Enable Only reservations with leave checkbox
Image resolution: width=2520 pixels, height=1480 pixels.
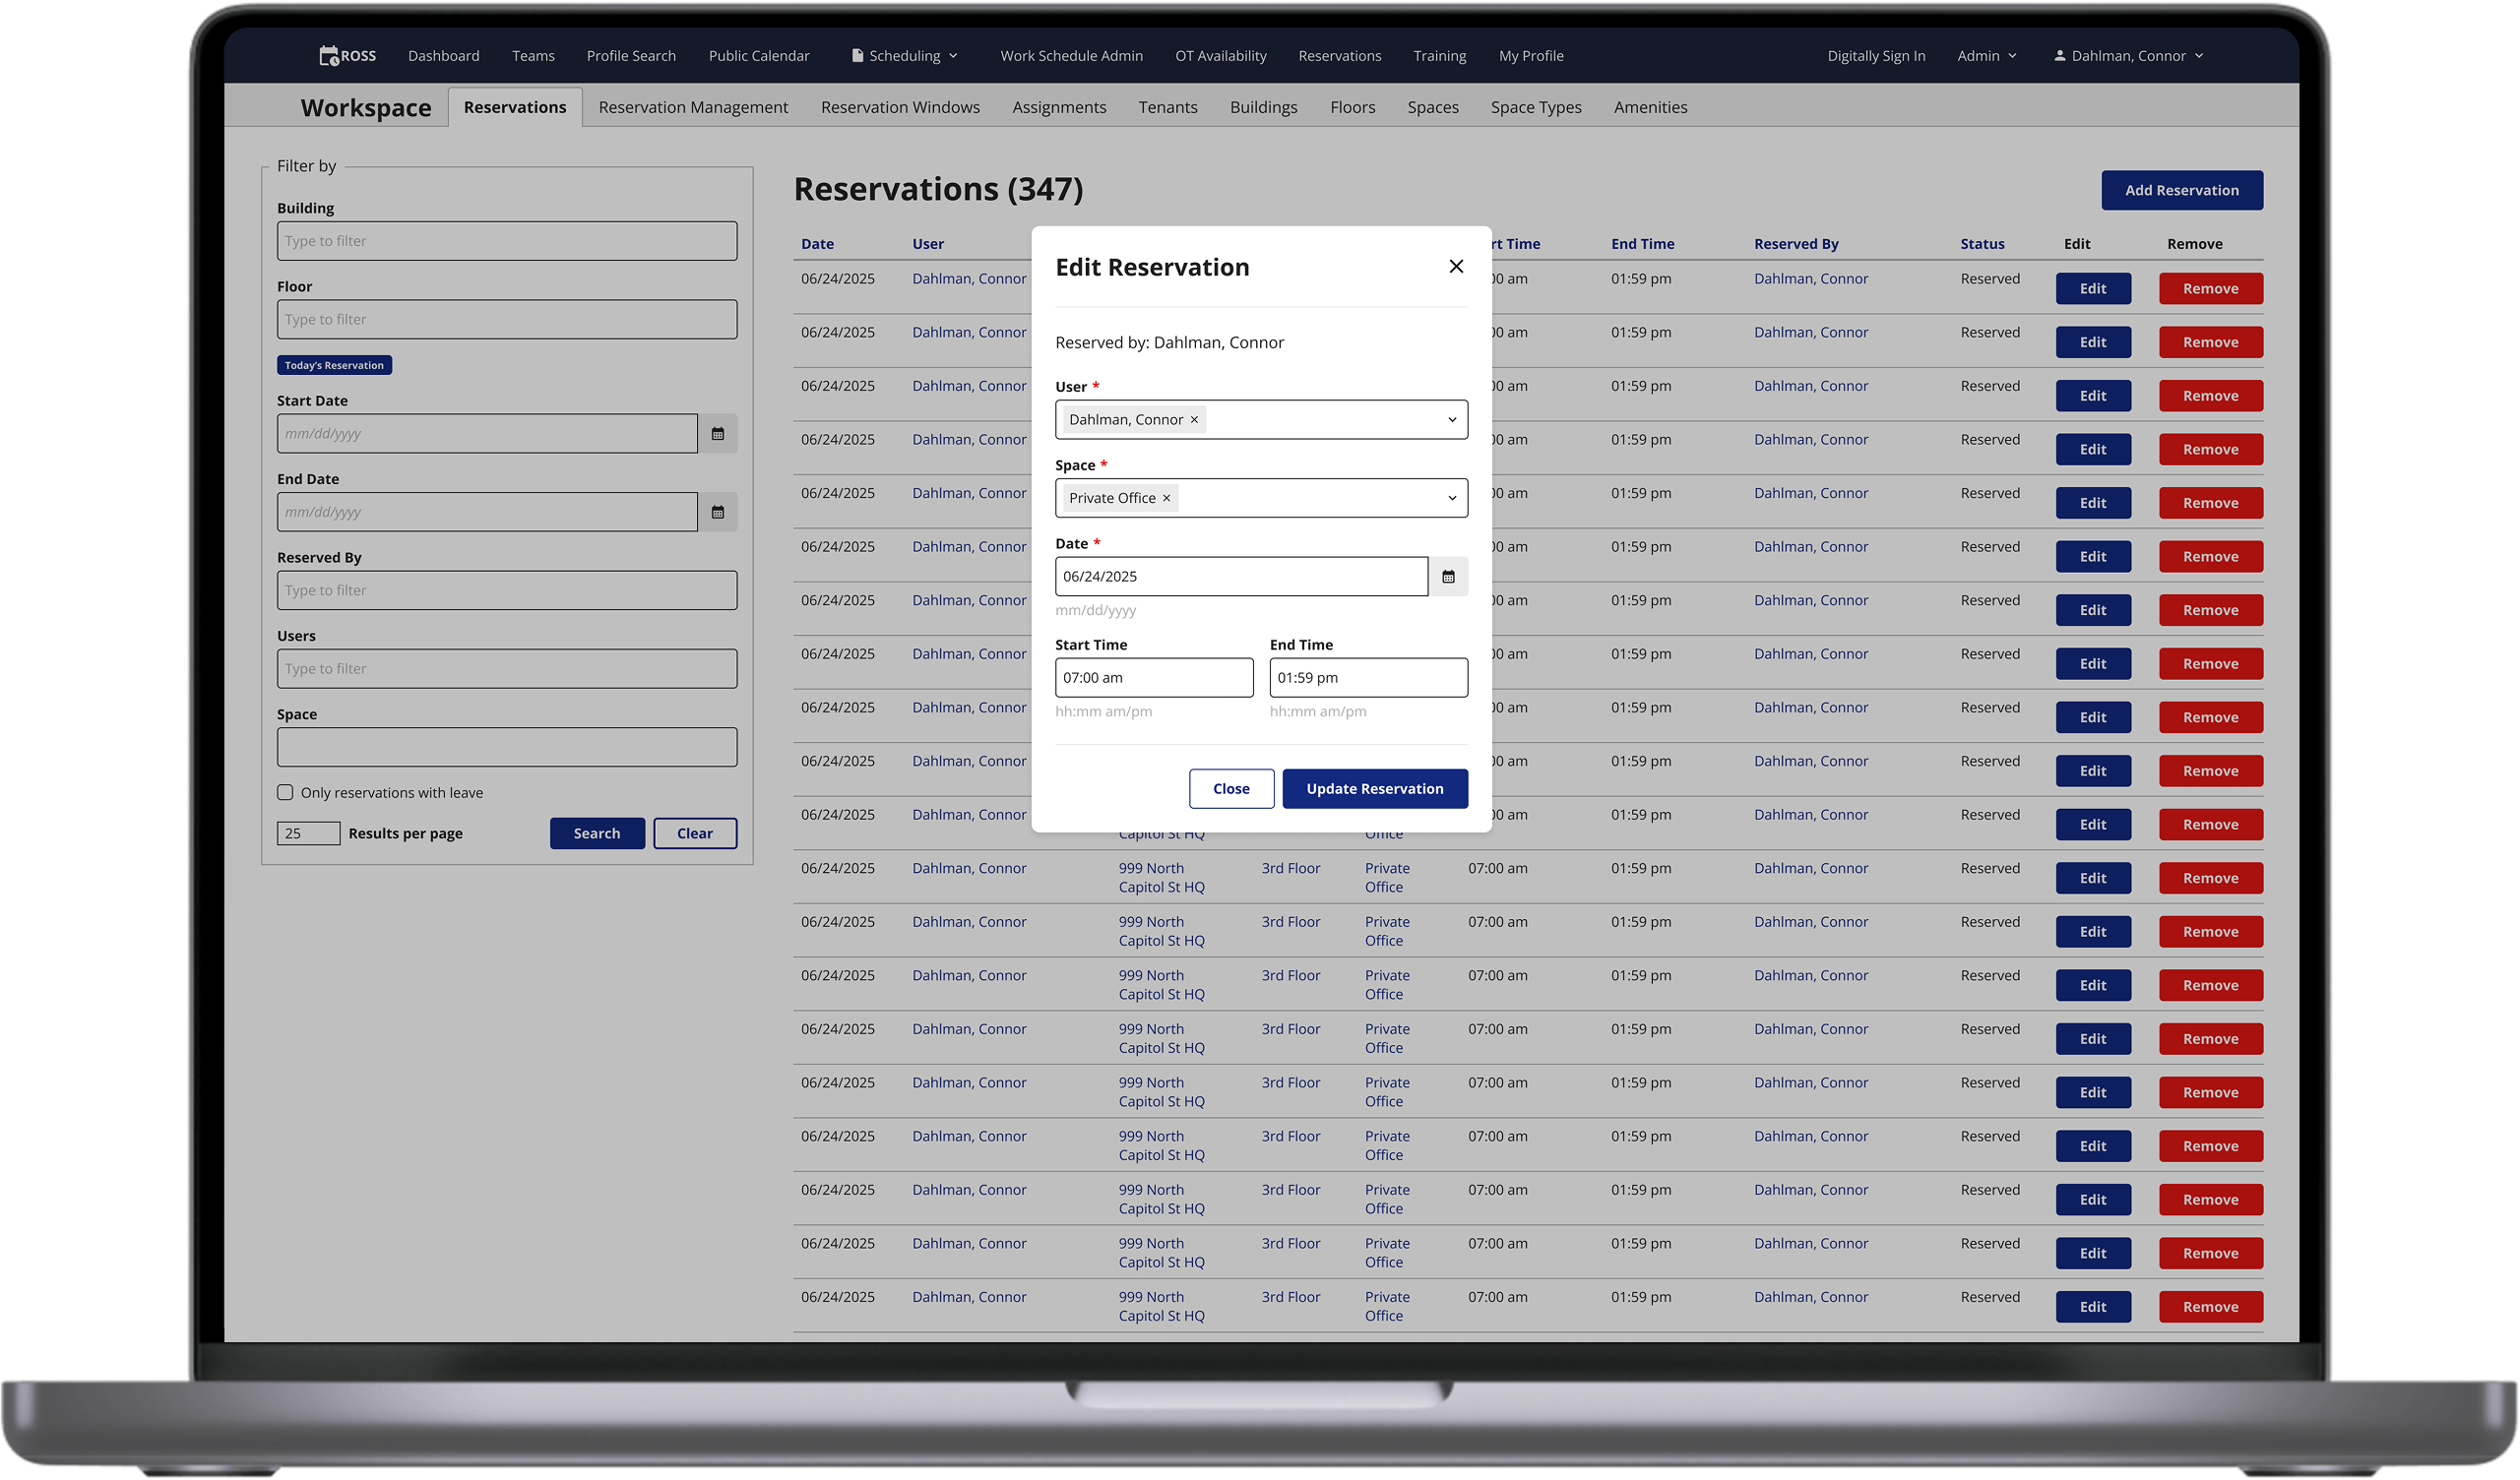[285, 792]
